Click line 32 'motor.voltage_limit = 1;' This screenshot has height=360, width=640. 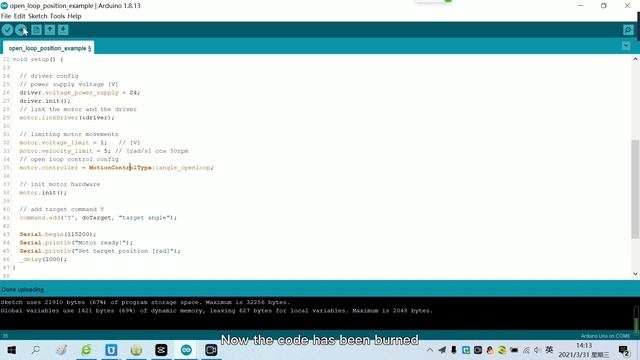[63, 142]
